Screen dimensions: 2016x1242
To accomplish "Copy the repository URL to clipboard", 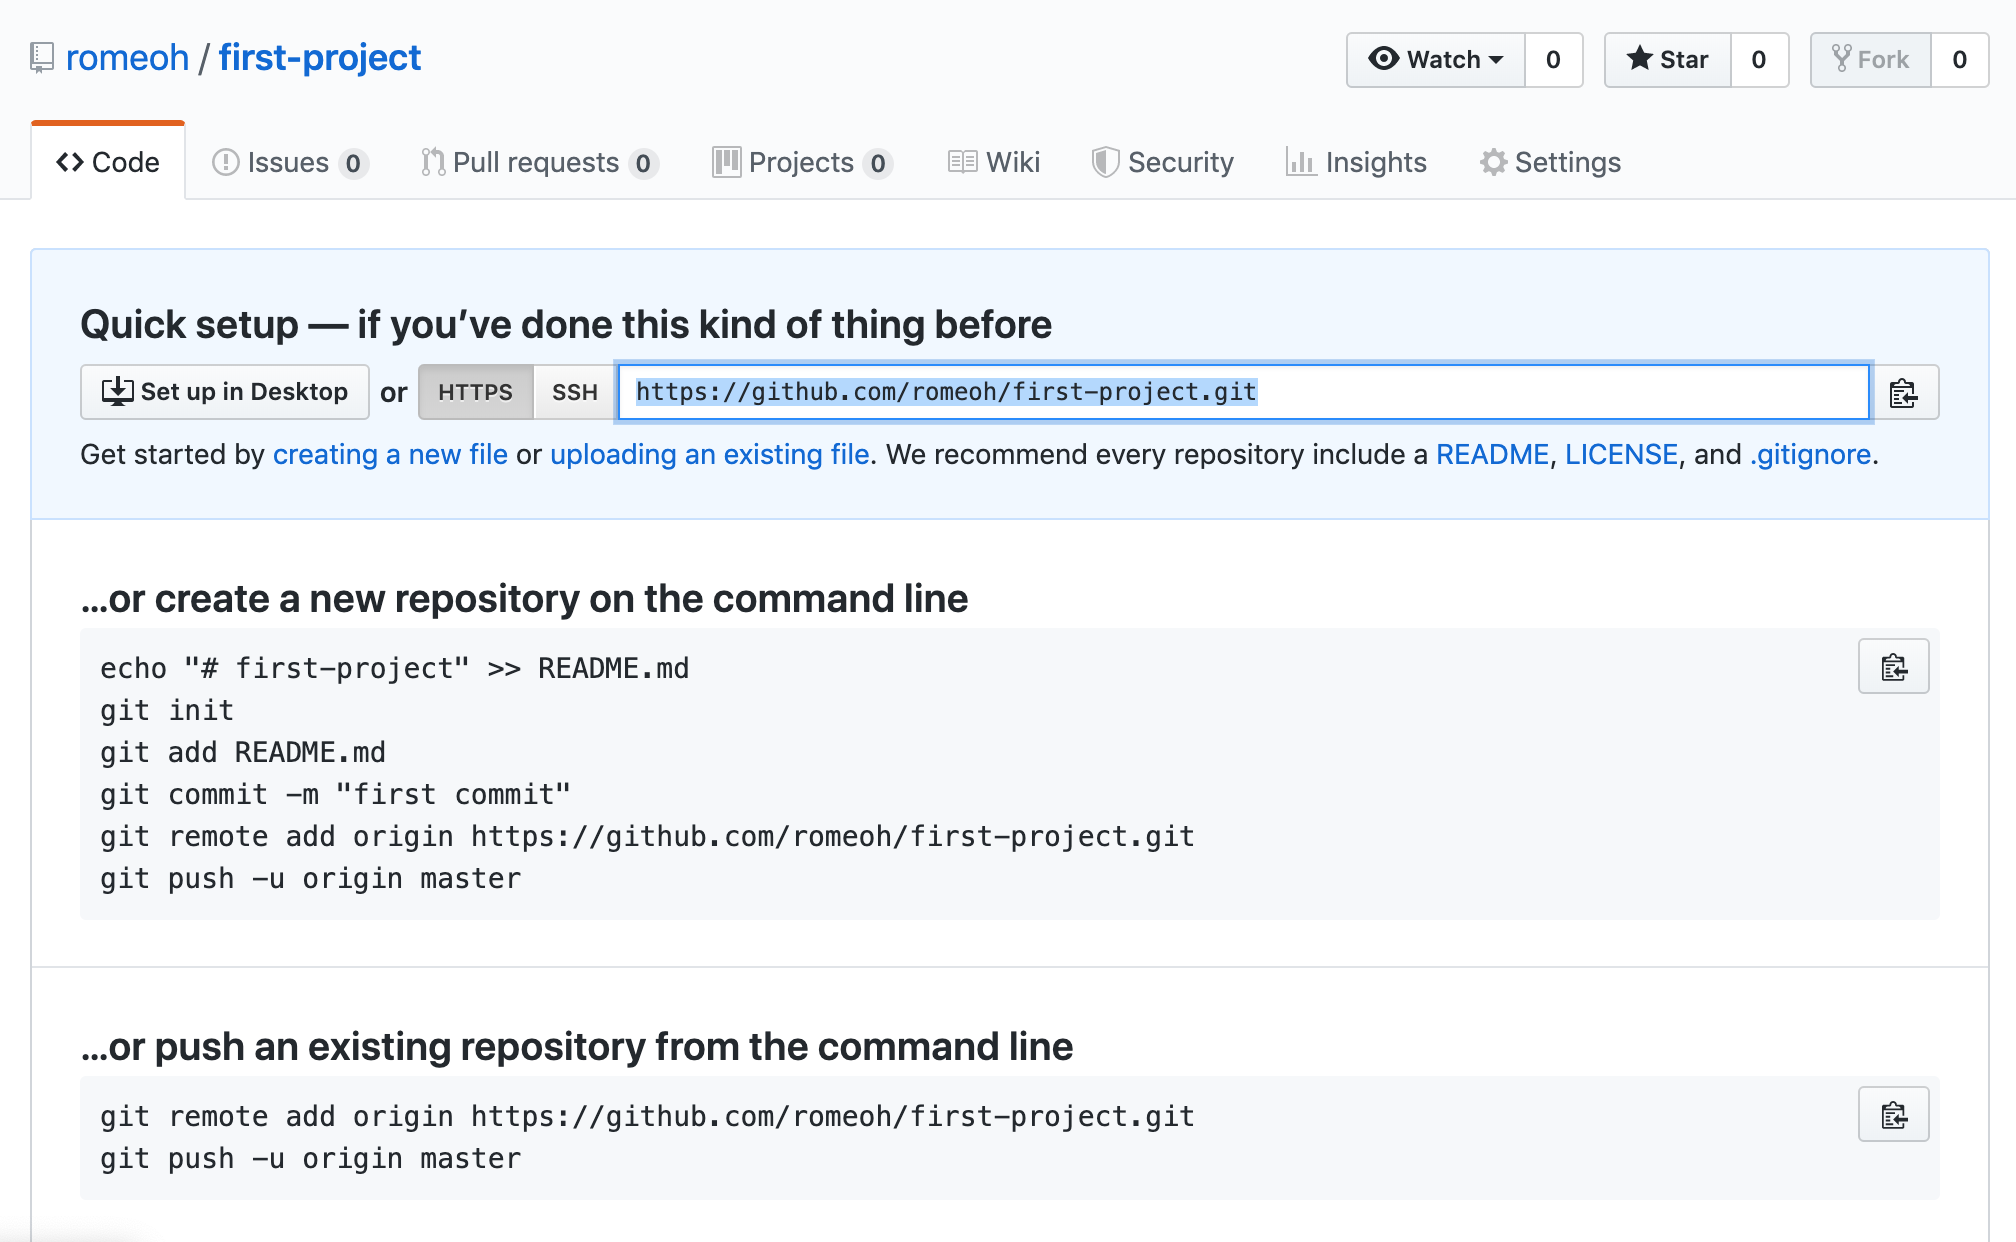I will [1904, 393].
